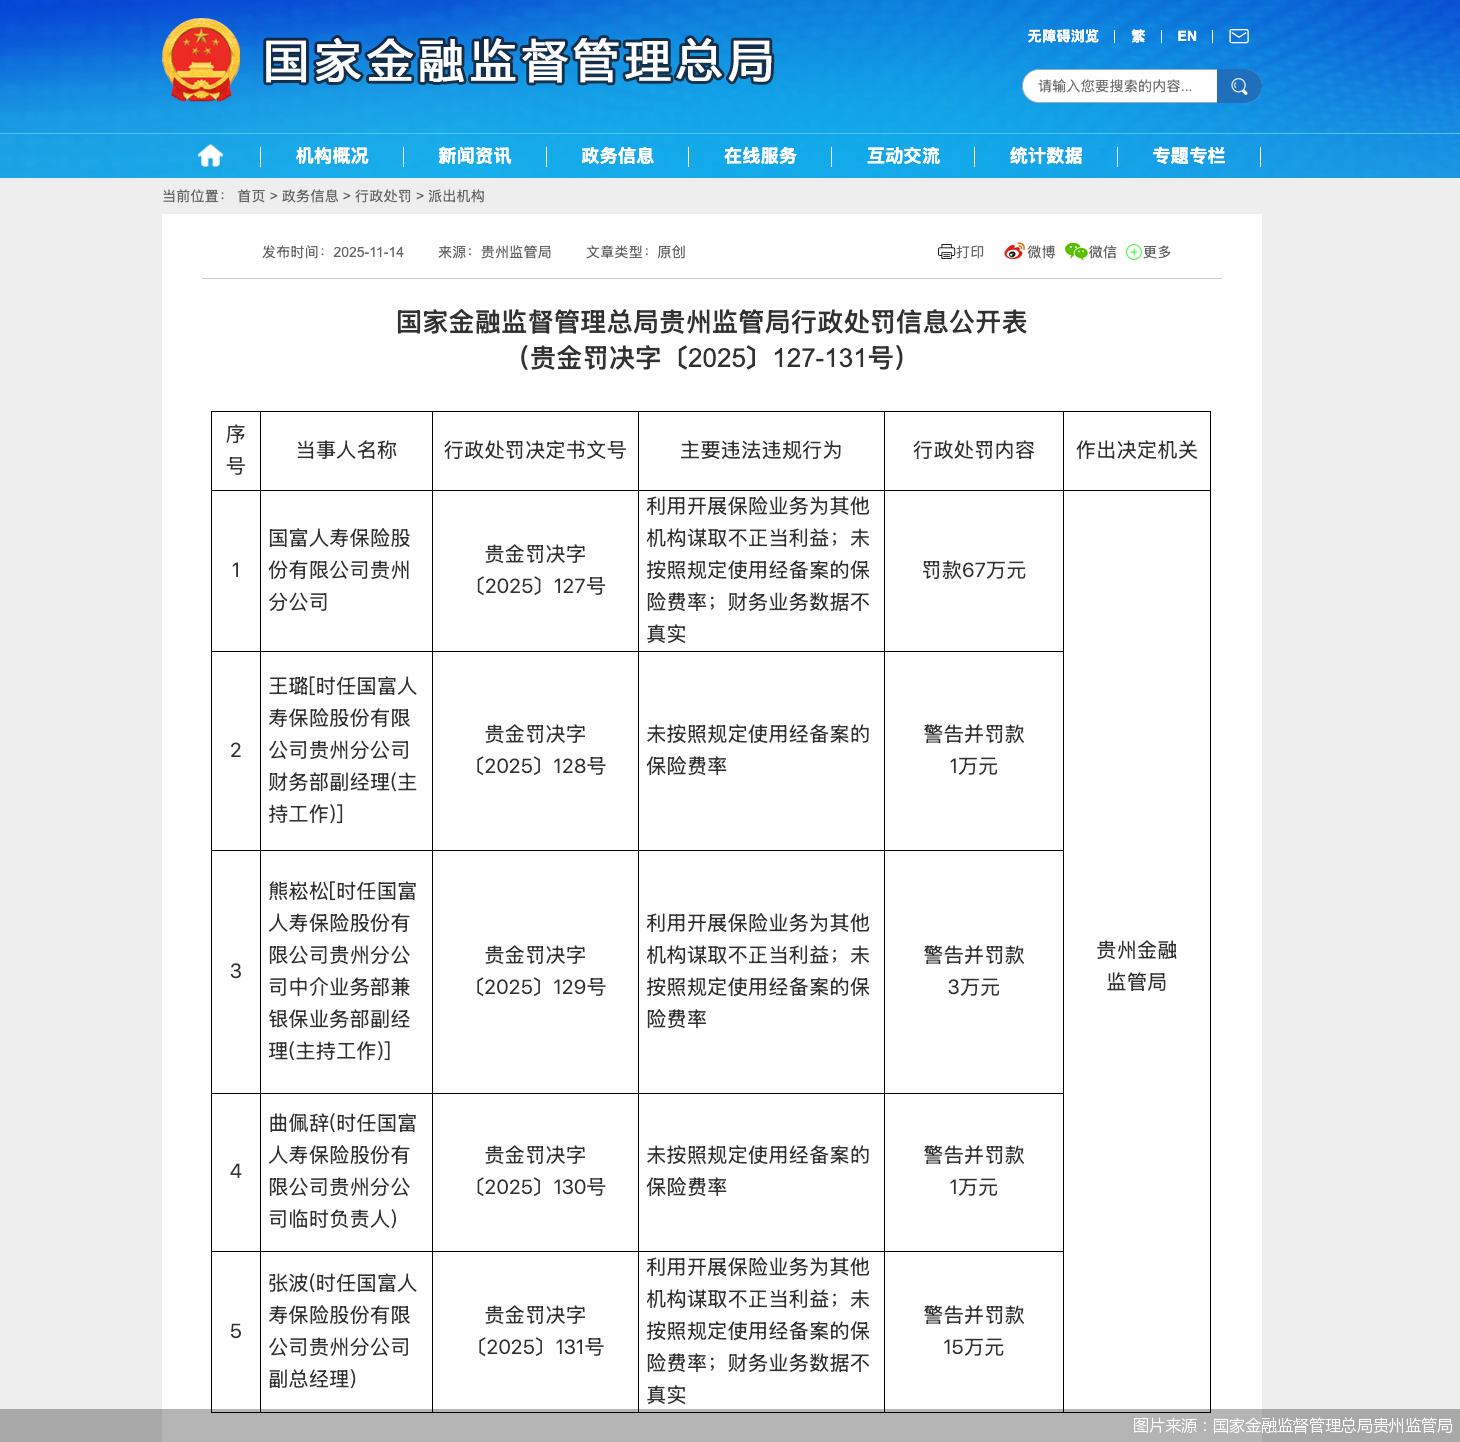Click the search magnifier icon
This screenshot has width=1460, height=1442.
tap(1239, 86)
